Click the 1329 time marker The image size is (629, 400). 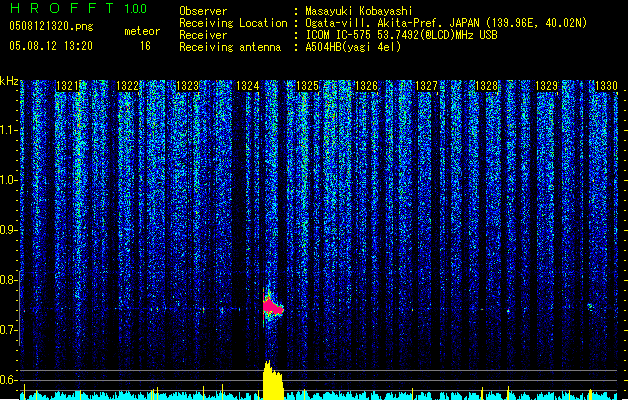[x=546, y=86]
